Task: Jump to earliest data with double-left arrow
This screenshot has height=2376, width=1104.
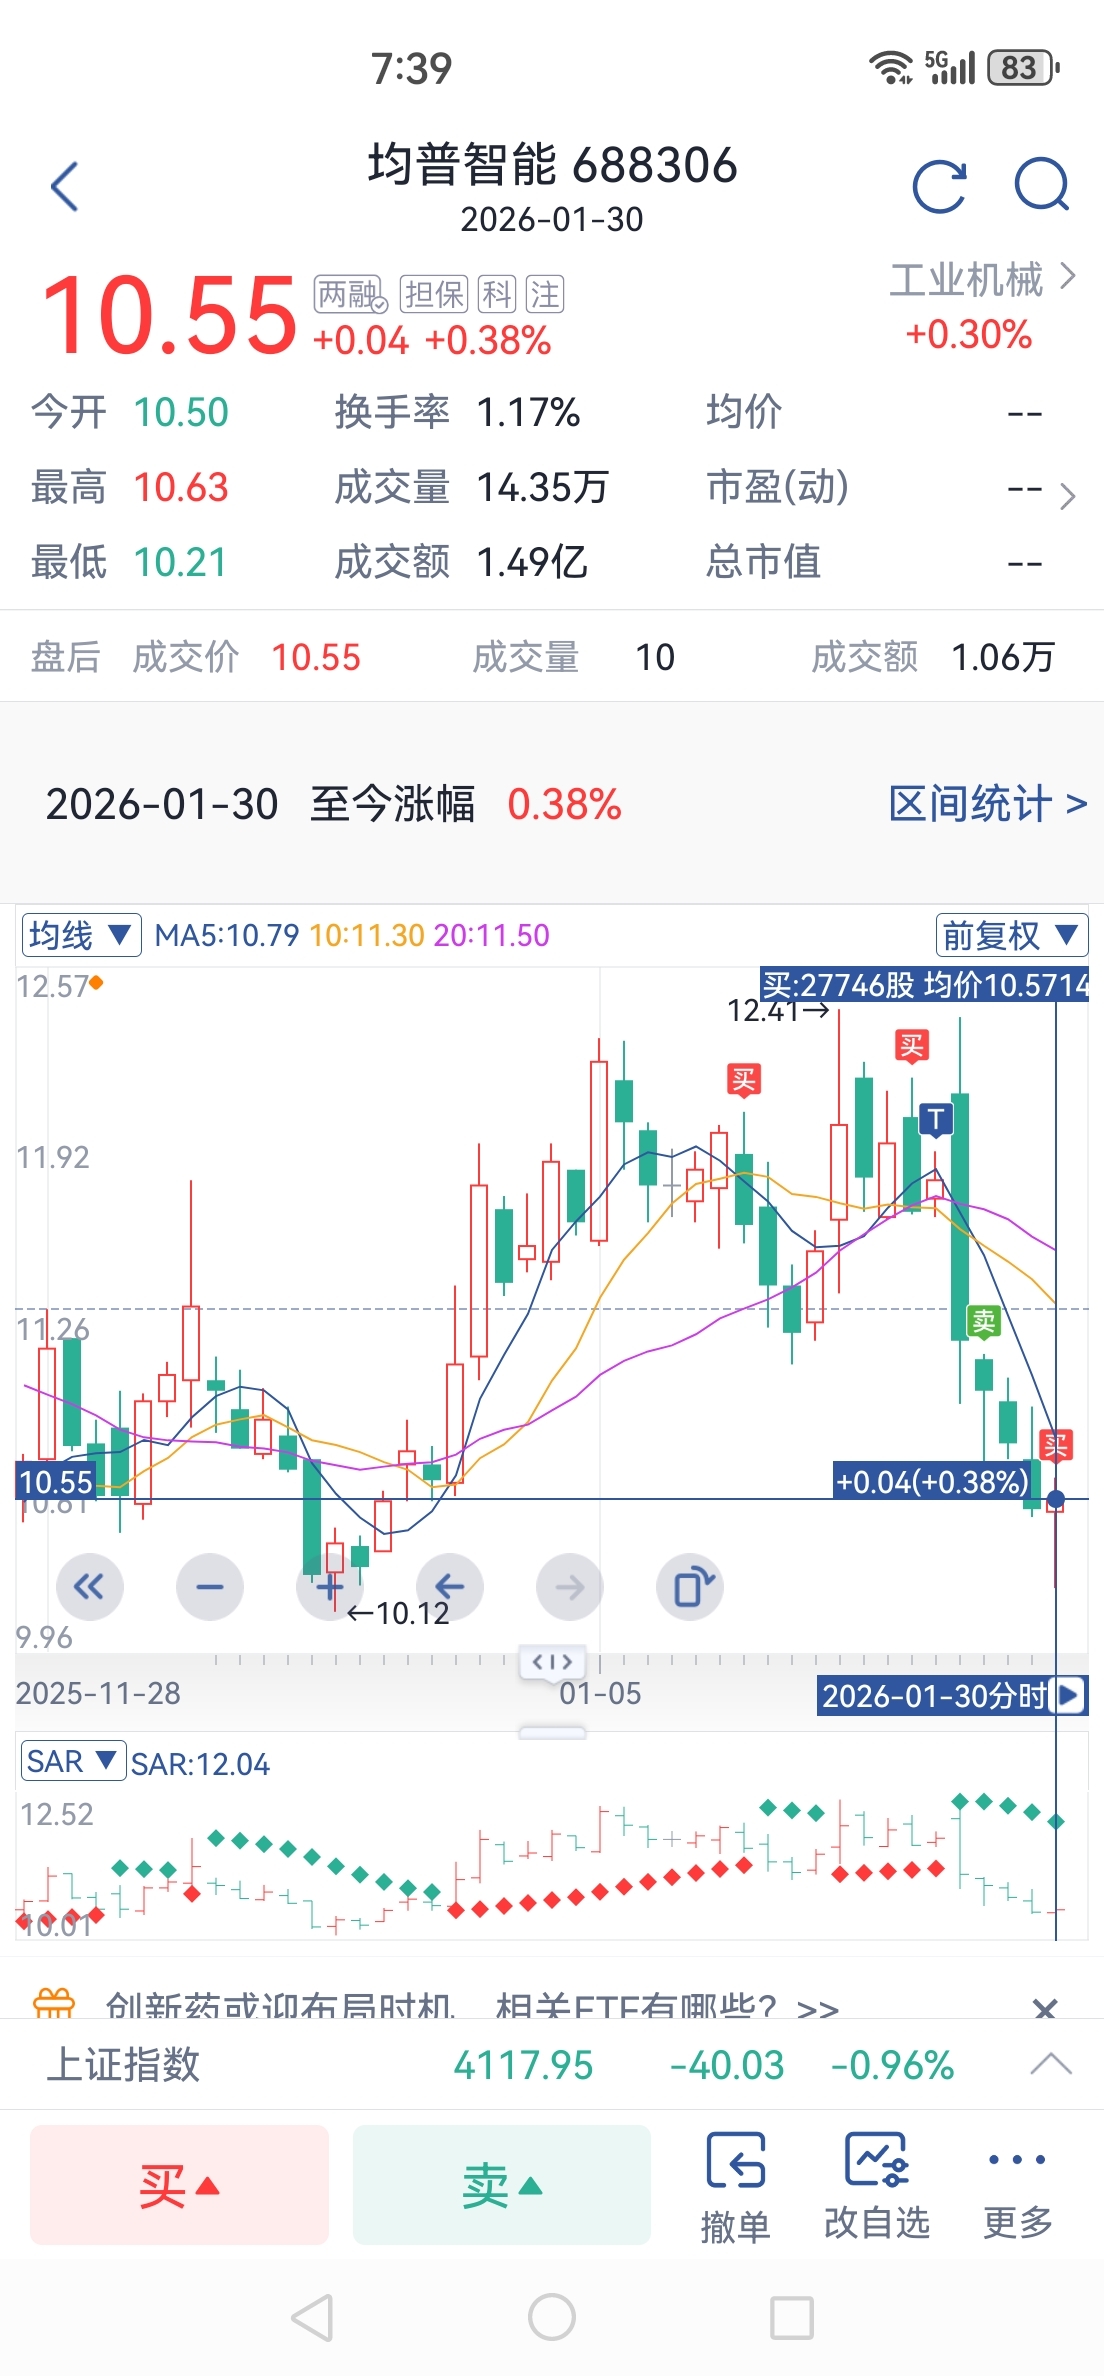Action: point(90,1586)
